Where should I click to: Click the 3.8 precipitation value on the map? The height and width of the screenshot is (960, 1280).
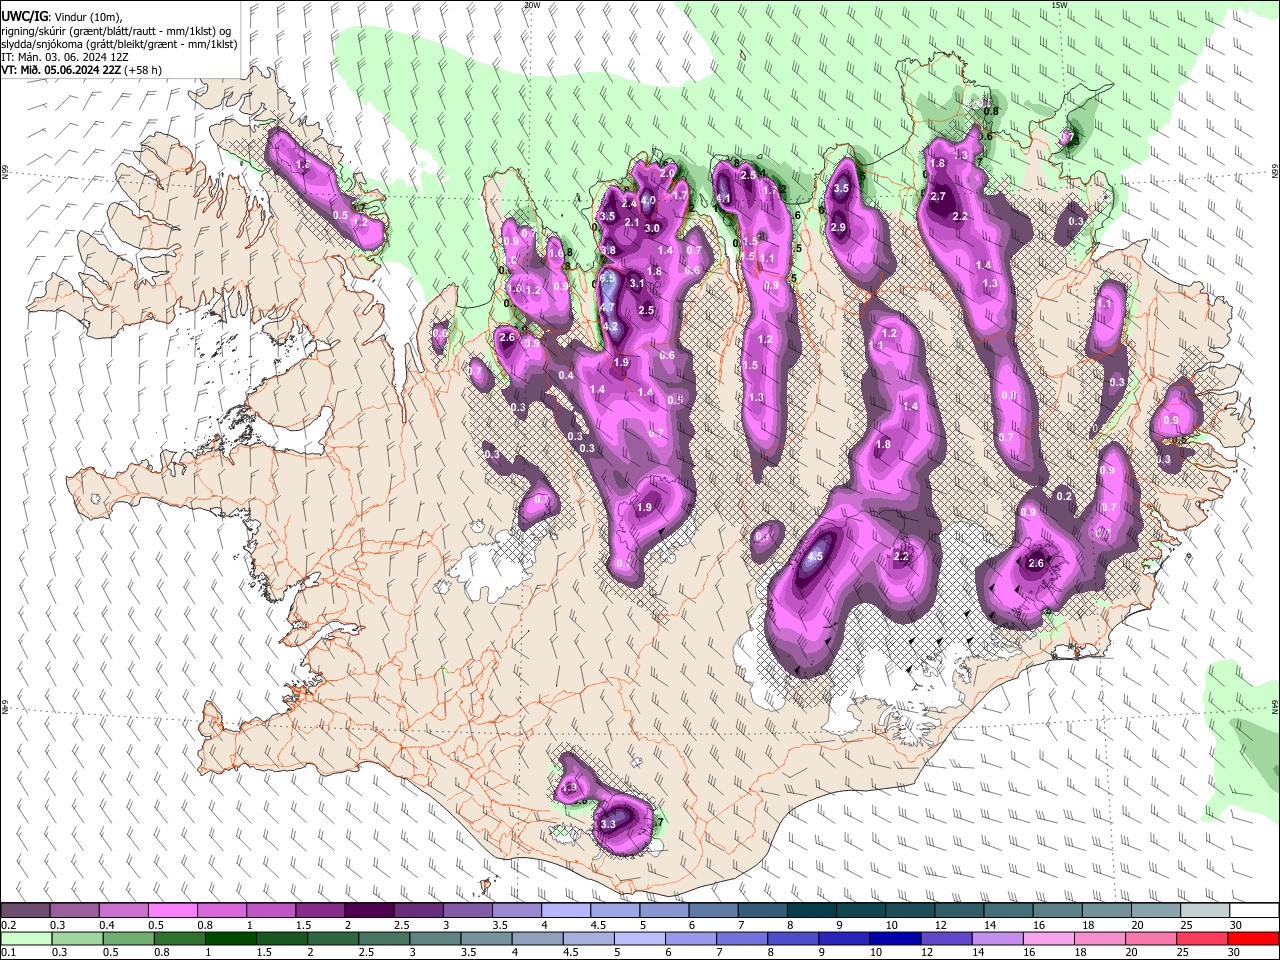pyautogui.click(x=608, y=249)
